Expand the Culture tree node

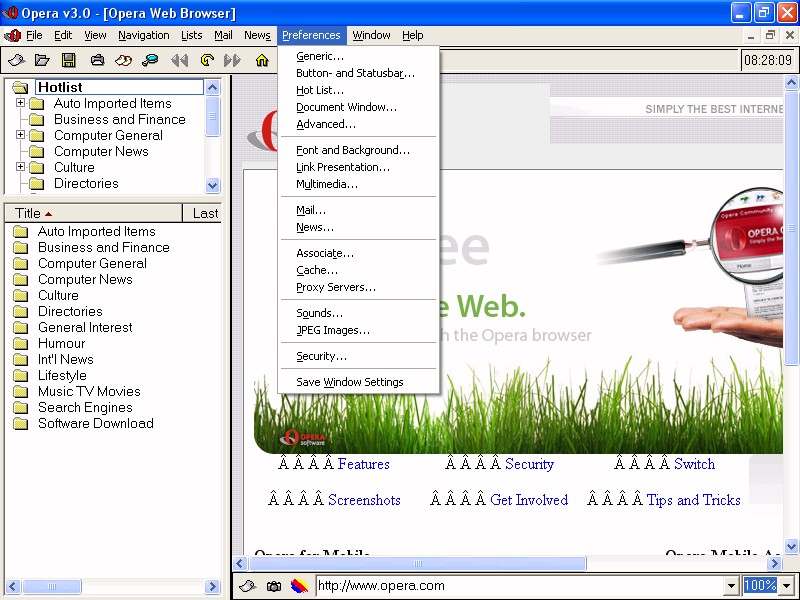pos(20,166)
